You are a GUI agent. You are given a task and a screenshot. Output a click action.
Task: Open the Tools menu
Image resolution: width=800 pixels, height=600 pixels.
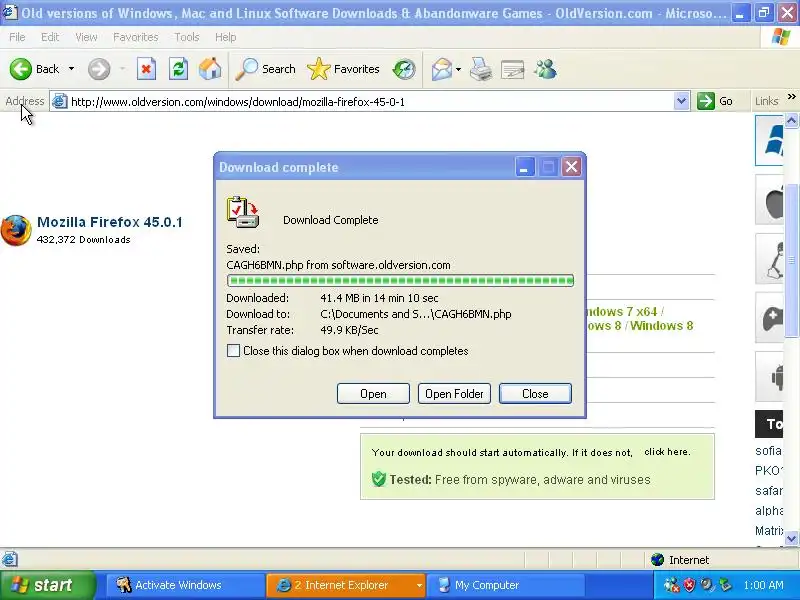click(187, 37)
